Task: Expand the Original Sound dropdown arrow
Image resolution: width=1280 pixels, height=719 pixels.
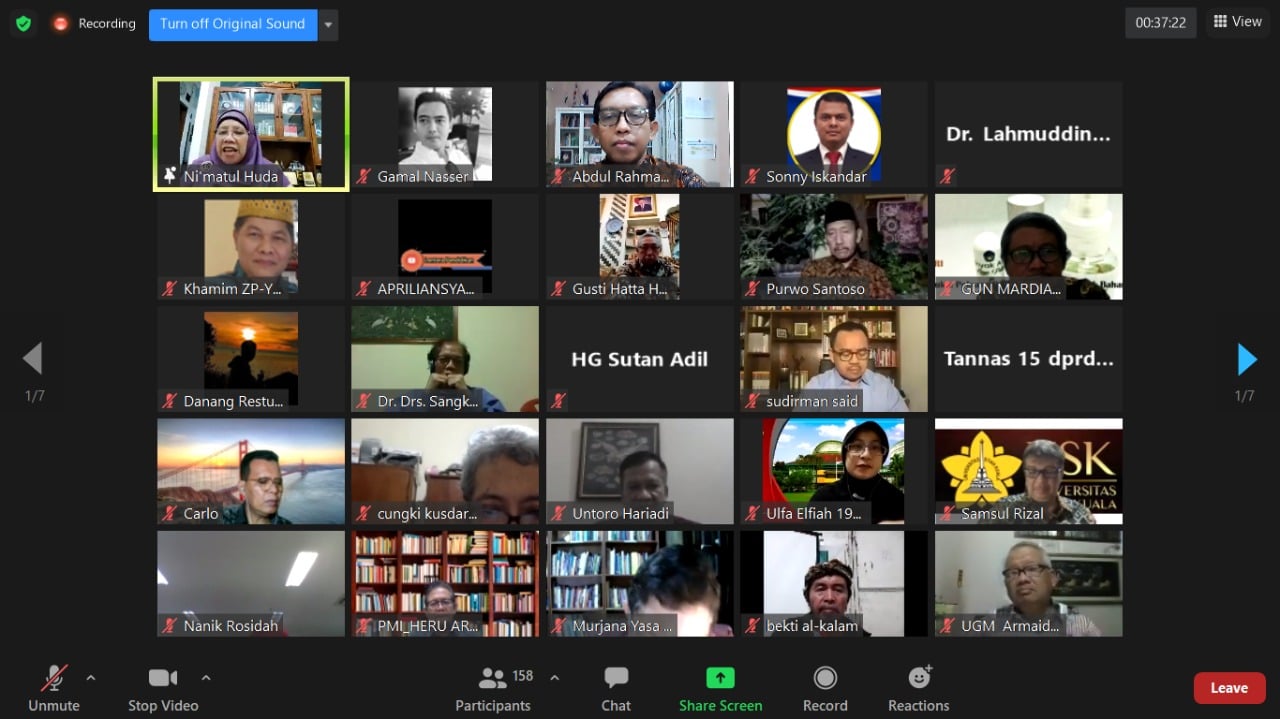Action: point(327,24)
